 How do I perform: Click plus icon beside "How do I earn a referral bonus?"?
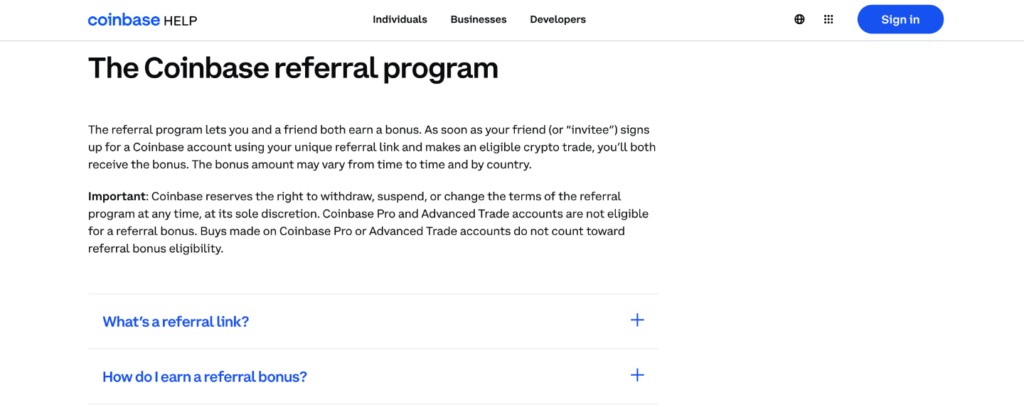[x=637, y=376]
